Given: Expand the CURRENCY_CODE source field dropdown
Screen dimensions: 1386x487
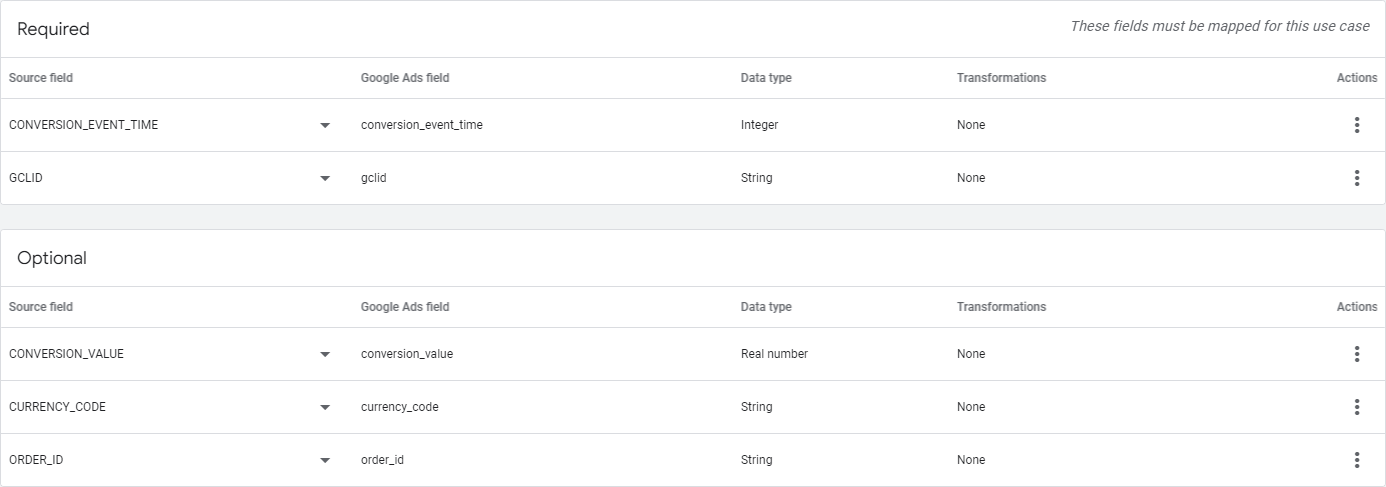Looking at the screenshot, I should pos(325,408).
